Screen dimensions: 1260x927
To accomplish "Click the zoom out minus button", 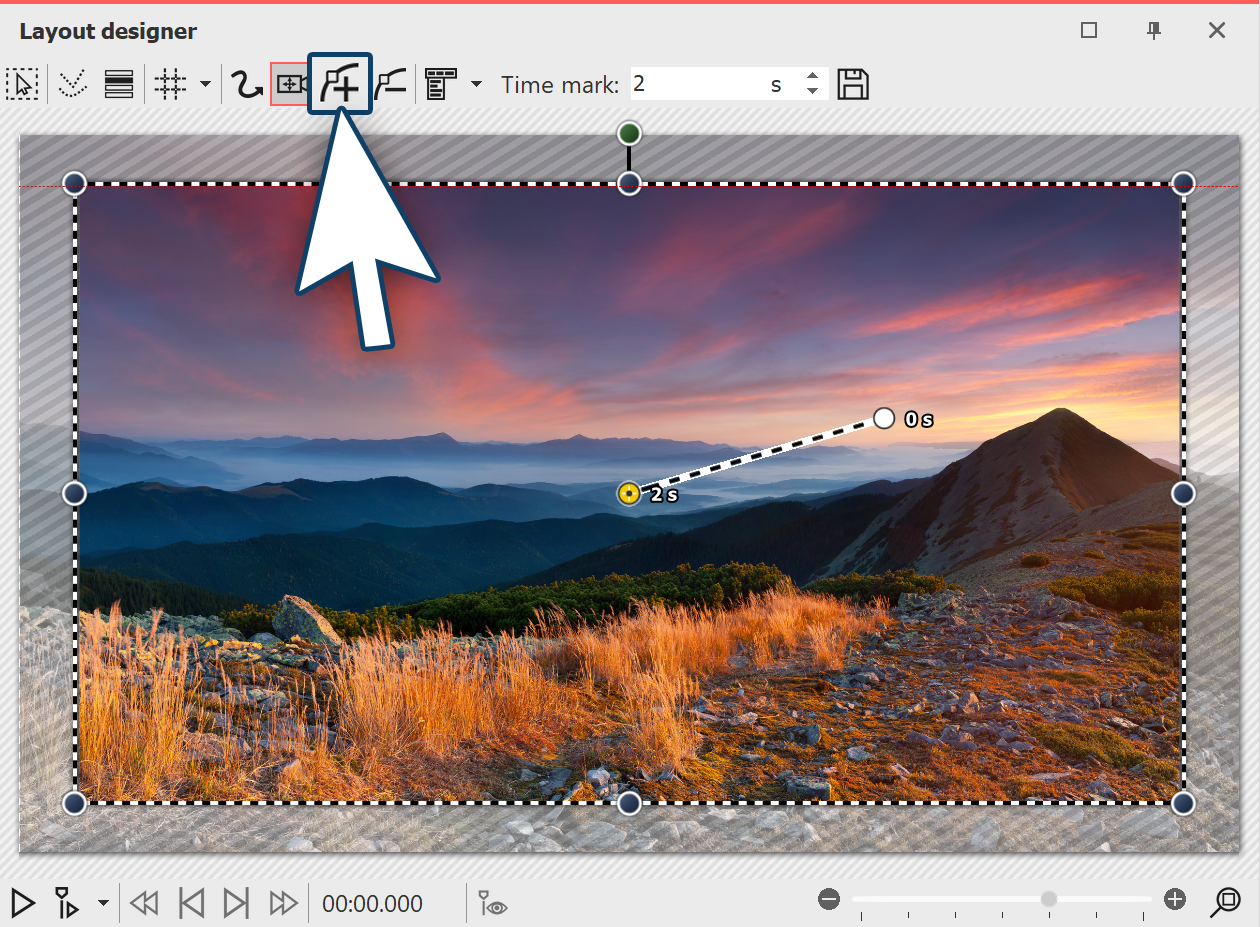I will 828,899.
